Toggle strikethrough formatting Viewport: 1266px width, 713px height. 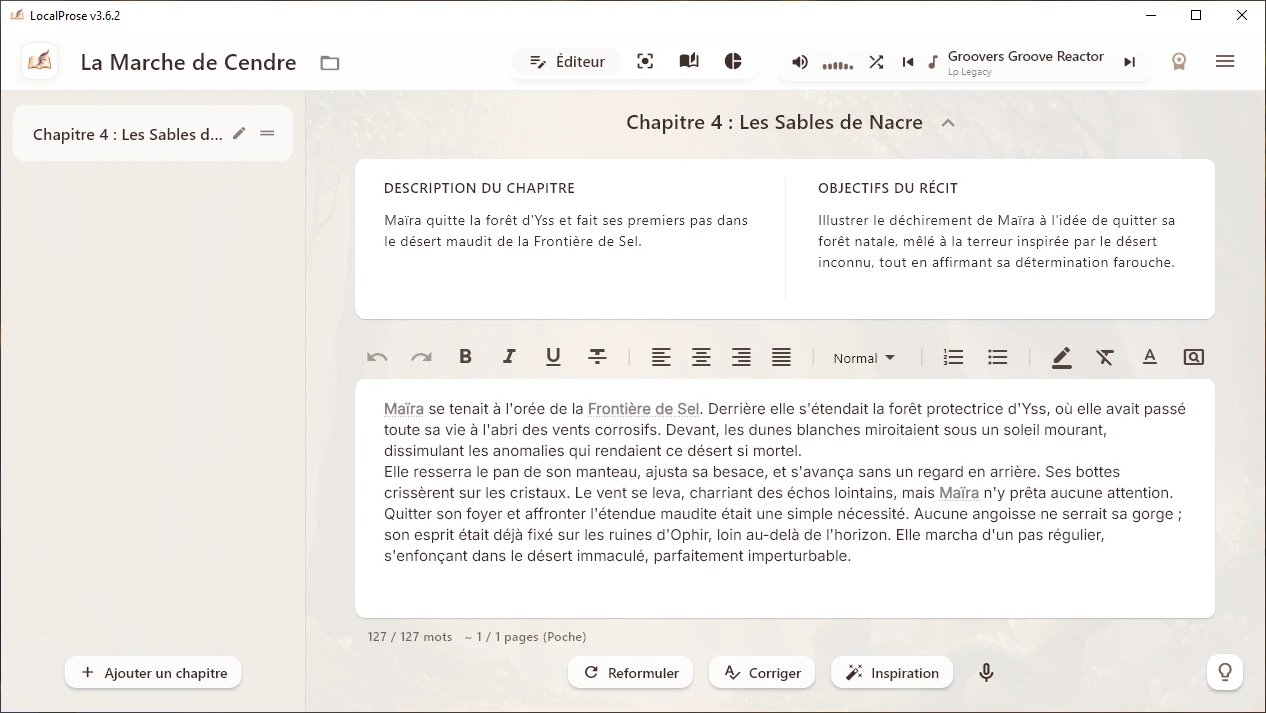pos(597,357)
